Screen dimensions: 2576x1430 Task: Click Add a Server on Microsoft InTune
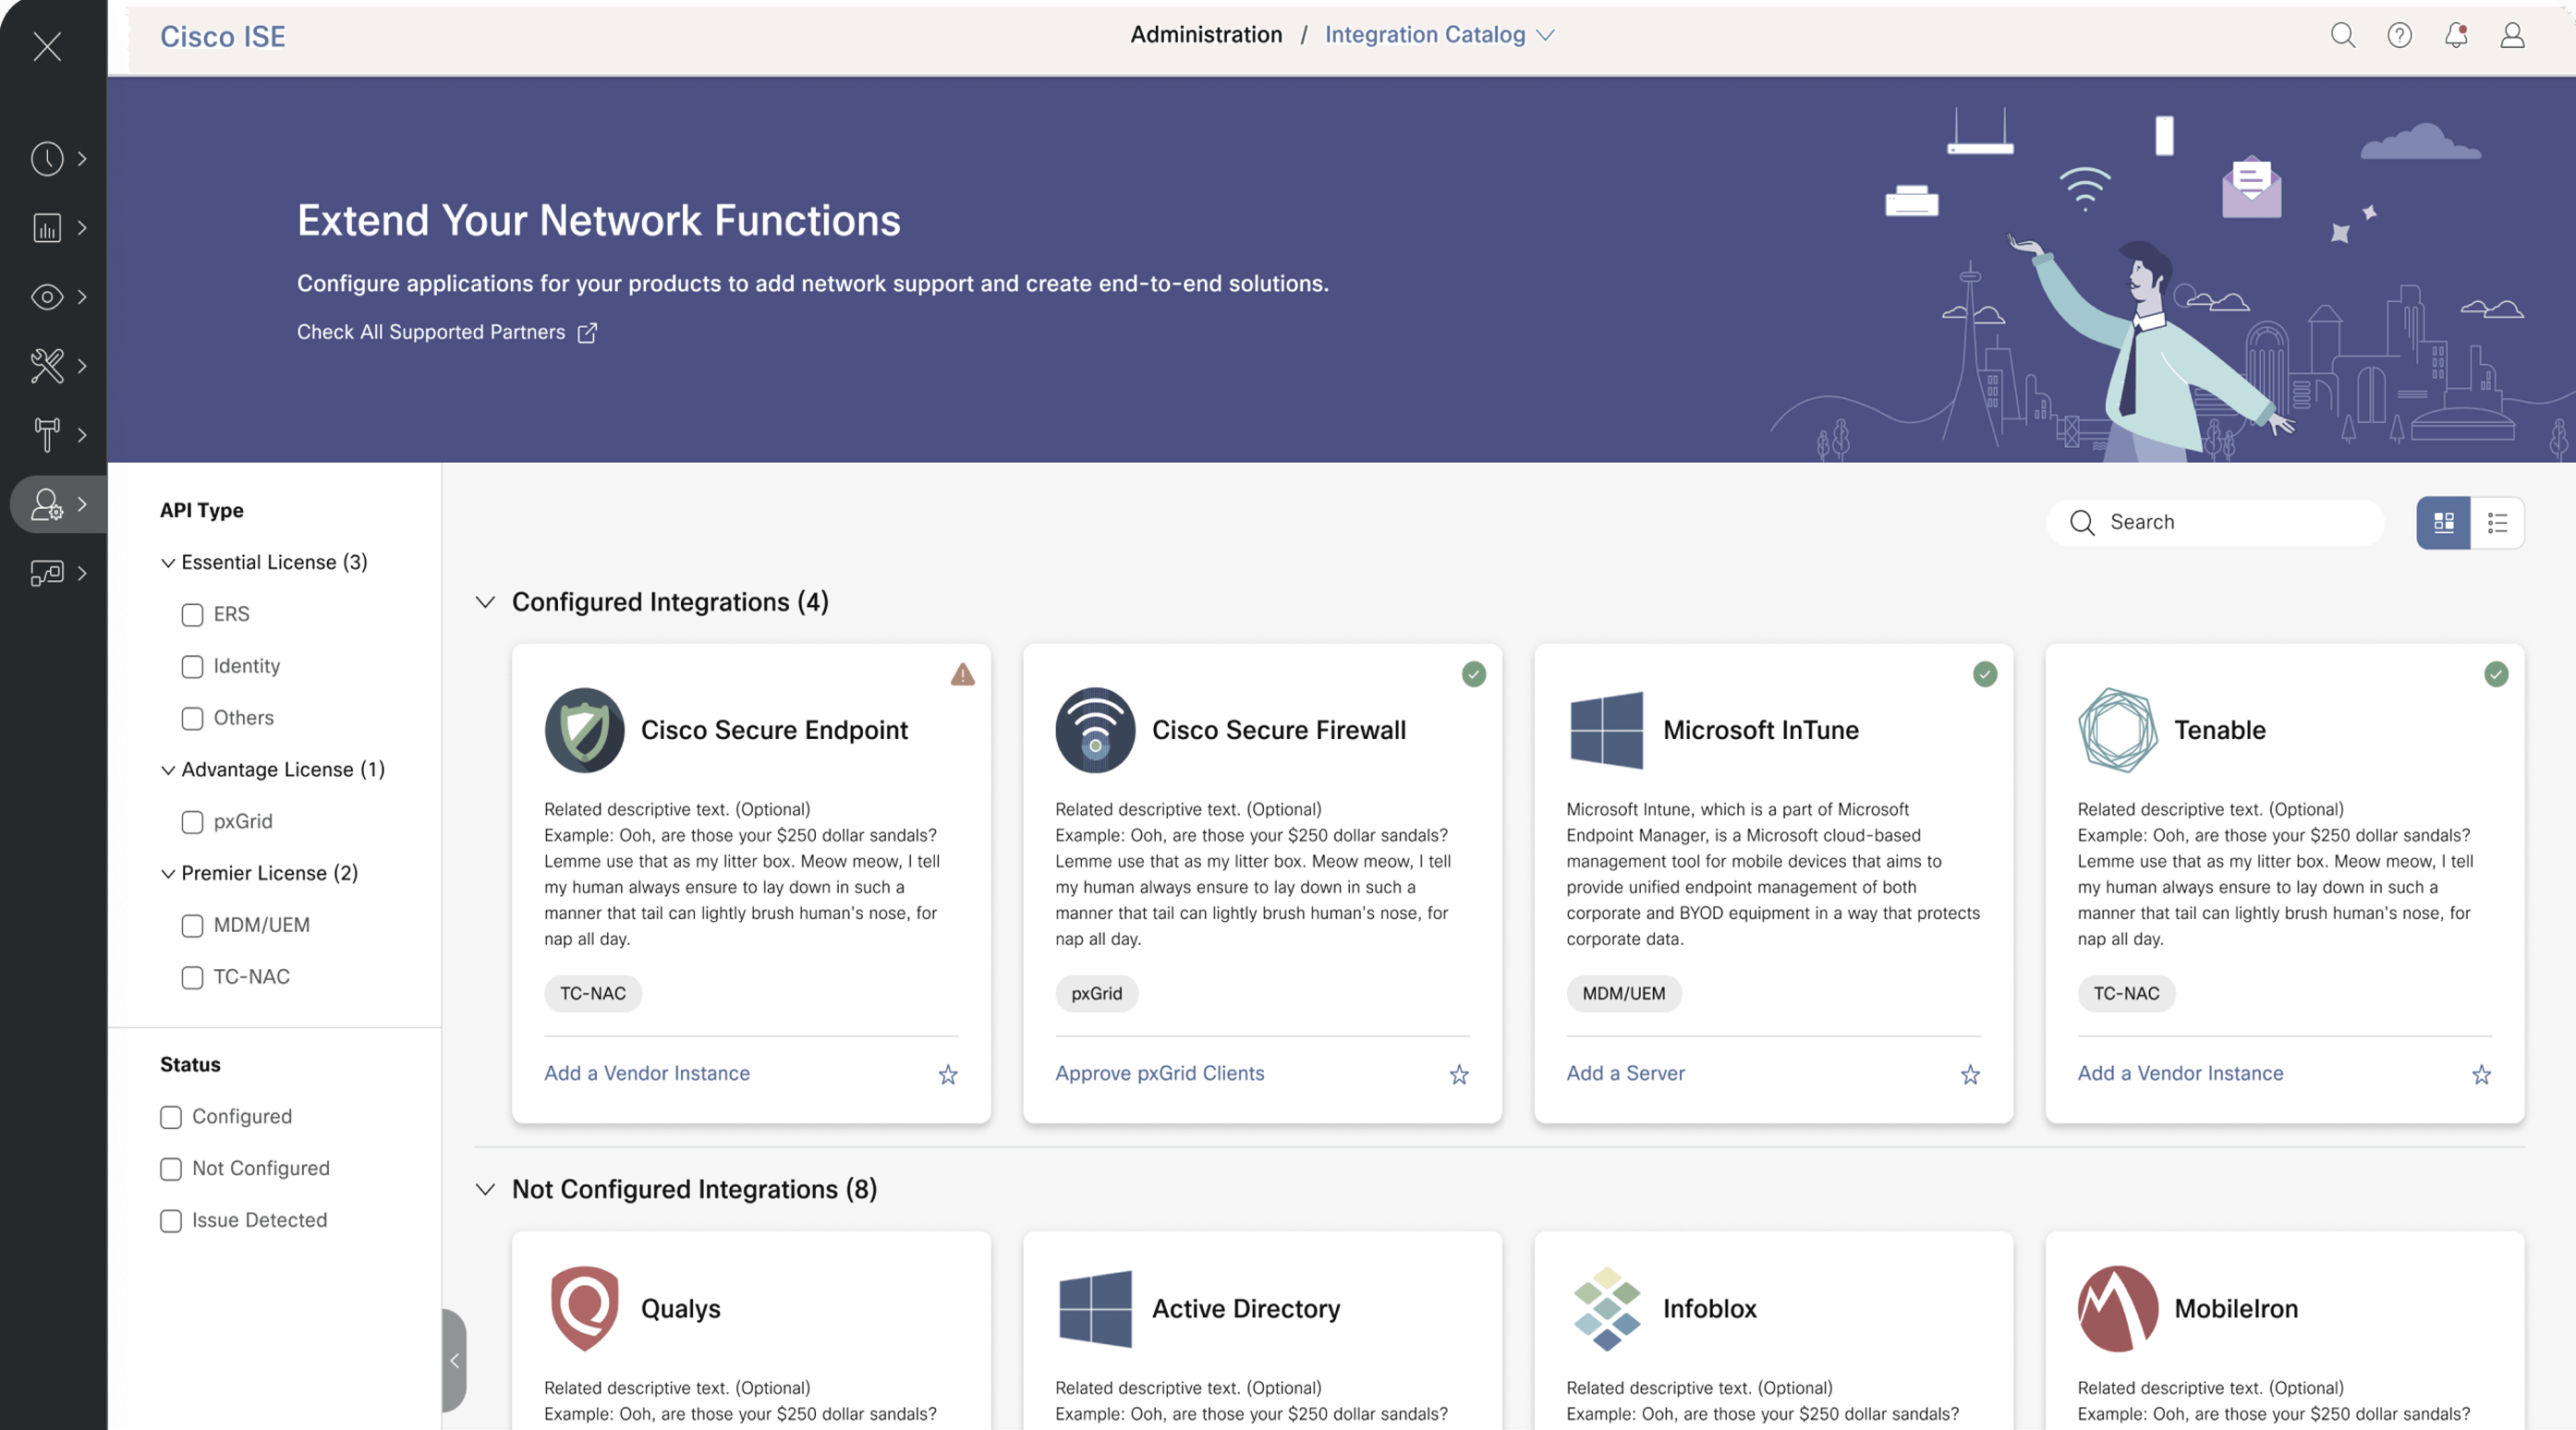tap(1625, 1073)
